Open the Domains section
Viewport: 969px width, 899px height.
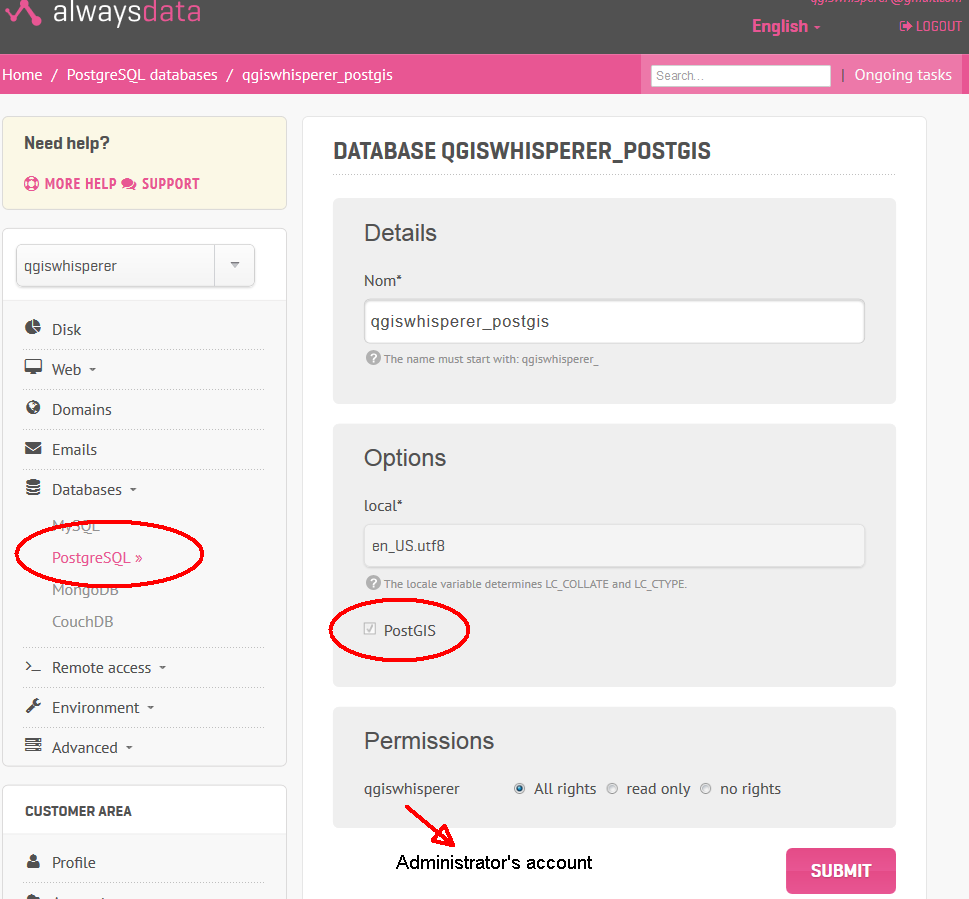82,410
